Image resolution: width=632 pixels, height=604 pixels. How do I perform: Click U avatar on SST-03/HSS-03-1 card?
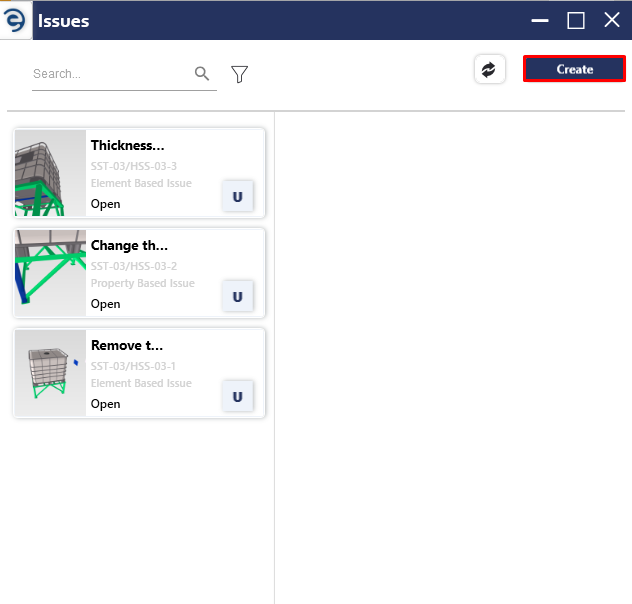(x=238, y=396)
